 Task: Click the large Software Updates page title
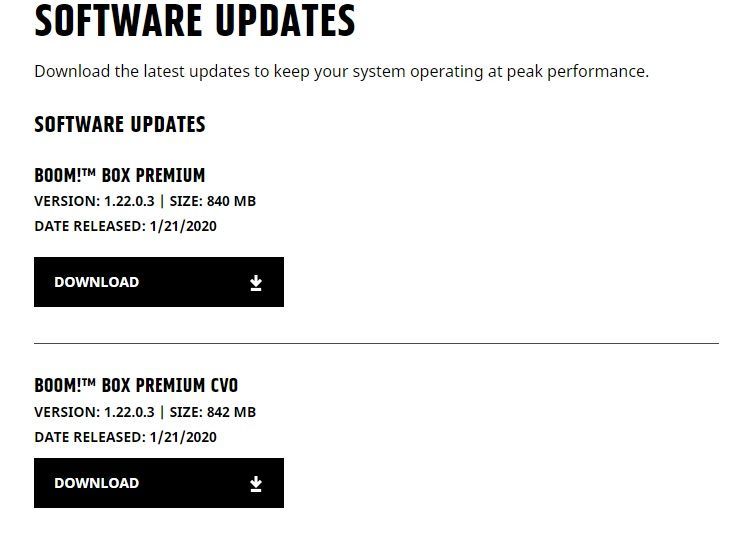[x=195, y=22]
